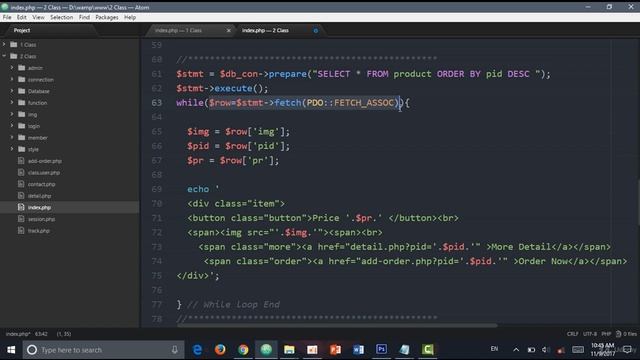Change the UTF-8 encoding in status bar
The height and width of the screenshot is (360, 640).
[590, 334]
